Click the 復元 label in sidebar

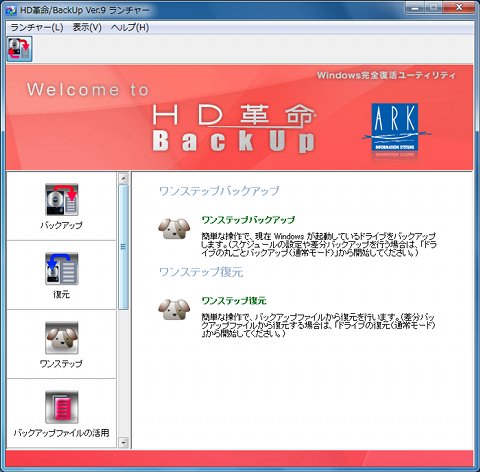click(61, 294)
